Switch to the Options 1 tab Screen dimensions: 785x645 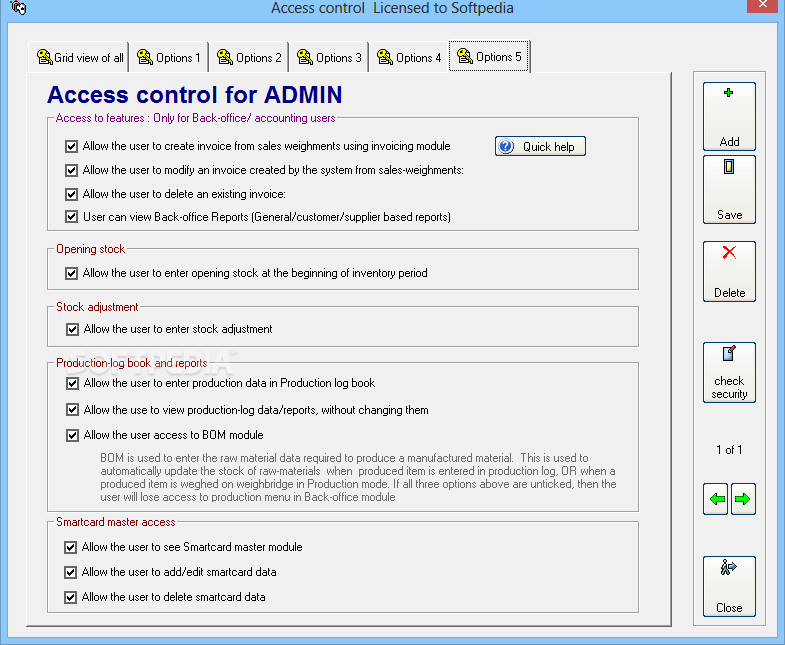pyautogui.click(x=169, y=58)
